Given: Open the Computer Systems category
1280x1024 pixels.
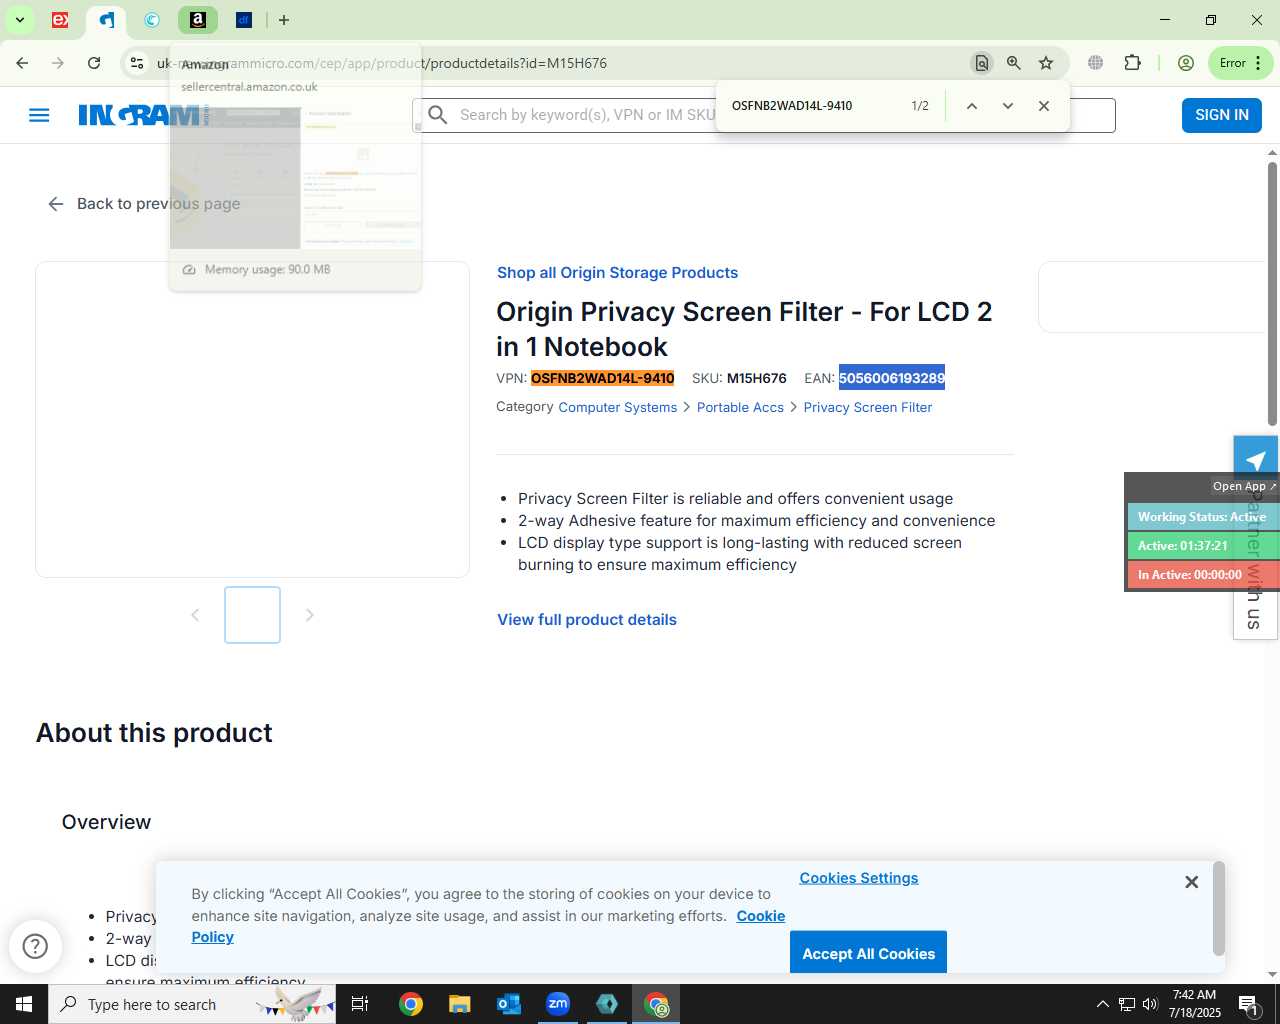Looking at the screenshot, I should tap(617, 407).
